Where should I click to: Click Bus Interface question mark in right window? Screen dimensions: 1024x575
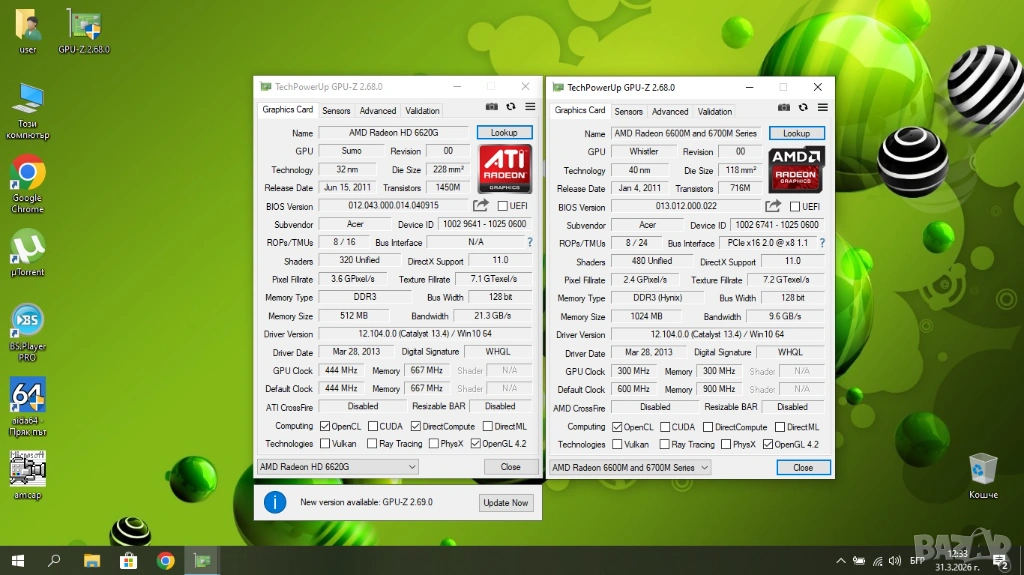[x=822, y=243]
